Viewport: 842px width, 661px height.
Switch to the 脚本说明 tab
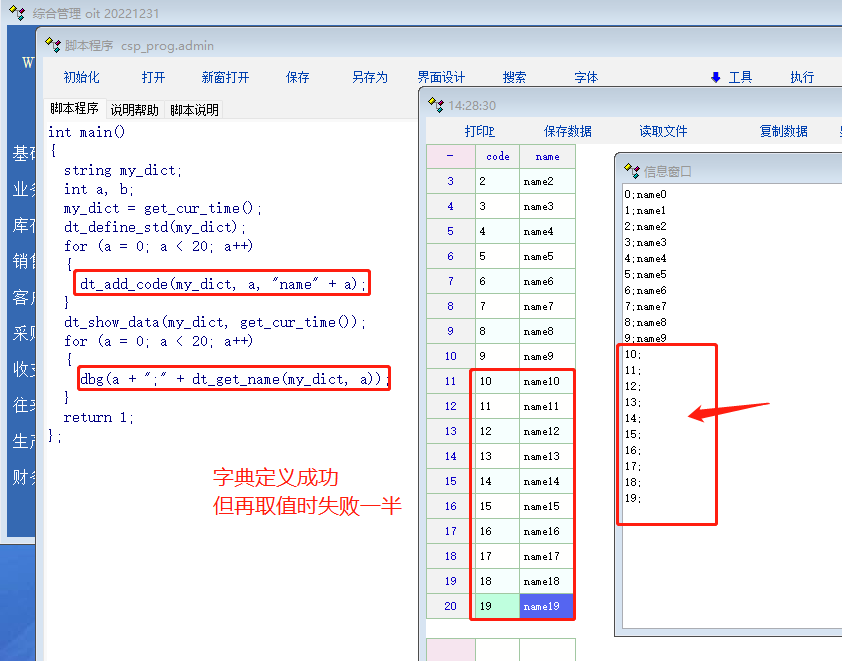194,110
